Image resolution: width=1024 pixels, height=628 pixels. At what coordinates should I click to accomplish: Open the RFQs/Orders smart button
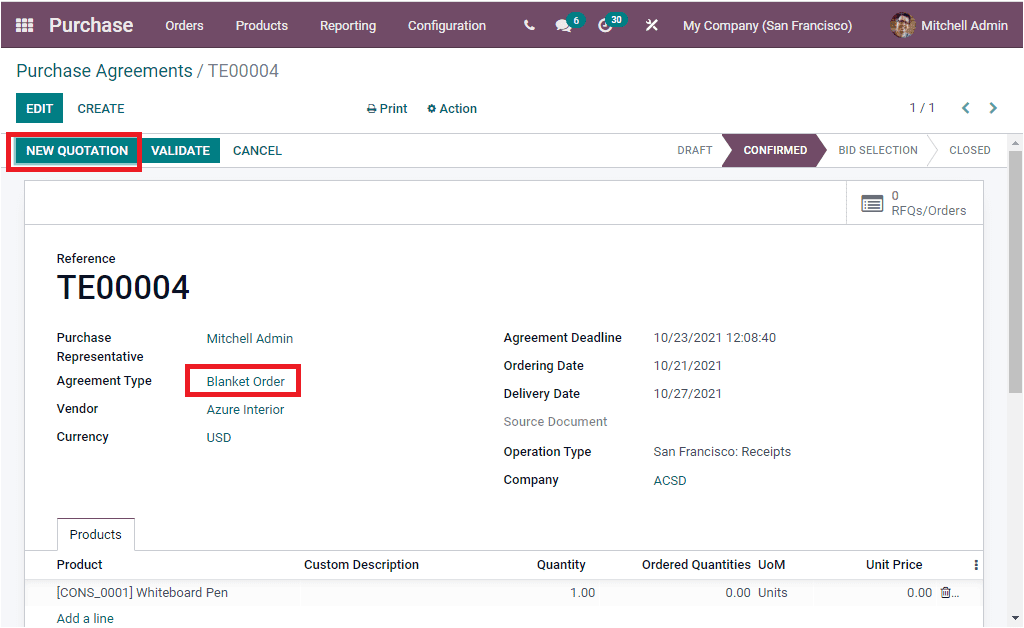[x=913, y=202]
